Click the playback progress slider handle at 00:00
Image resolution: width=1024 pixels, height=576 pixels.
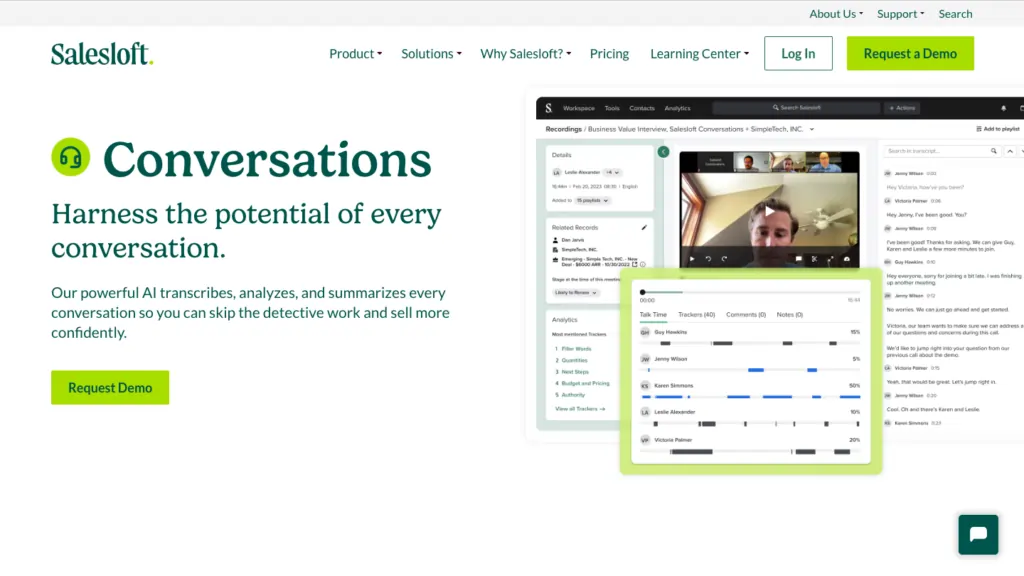[x=643, y=293]
